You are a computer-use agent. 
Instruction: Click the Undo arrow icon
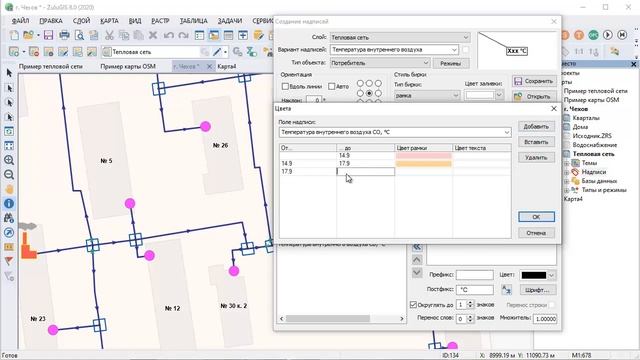tap(168, 35)
